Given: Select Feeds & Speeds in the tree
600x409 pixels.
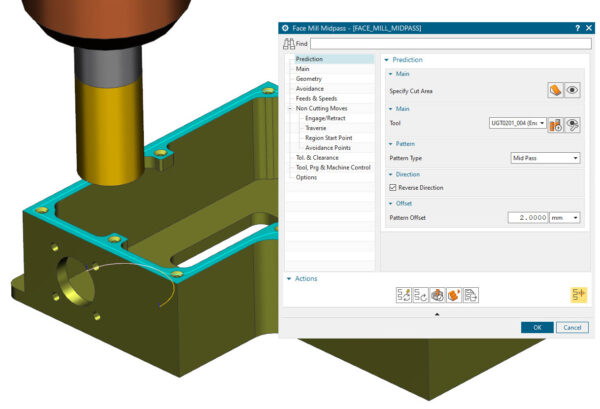Looking at the screenshot, I should (x=316, y=99).
